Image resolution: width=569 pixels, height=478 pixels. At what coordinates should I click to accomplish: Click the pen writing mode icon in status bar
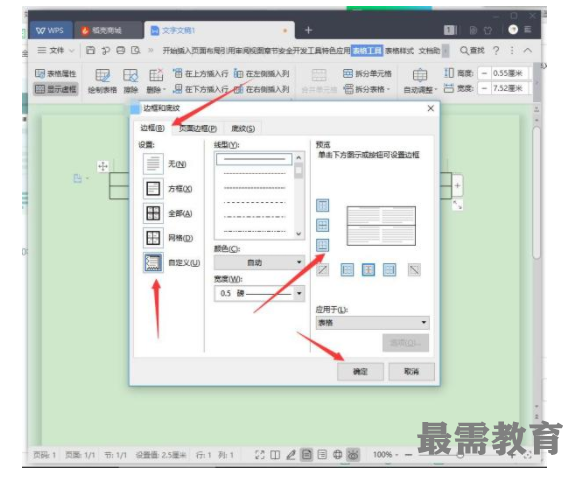tap(291, 454)
